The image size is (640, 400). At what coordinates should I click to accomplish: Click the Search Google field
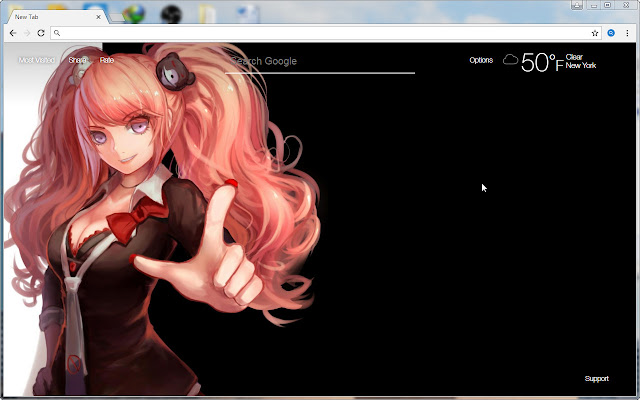320,62
